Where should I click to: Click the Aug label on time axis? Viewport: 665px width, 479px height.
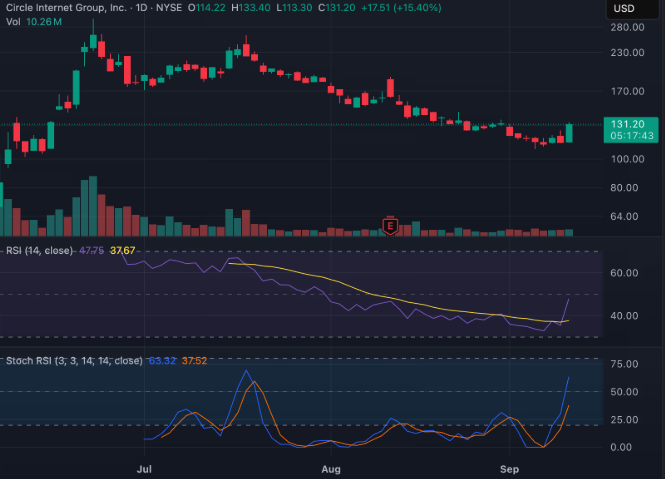pos(331,469)
